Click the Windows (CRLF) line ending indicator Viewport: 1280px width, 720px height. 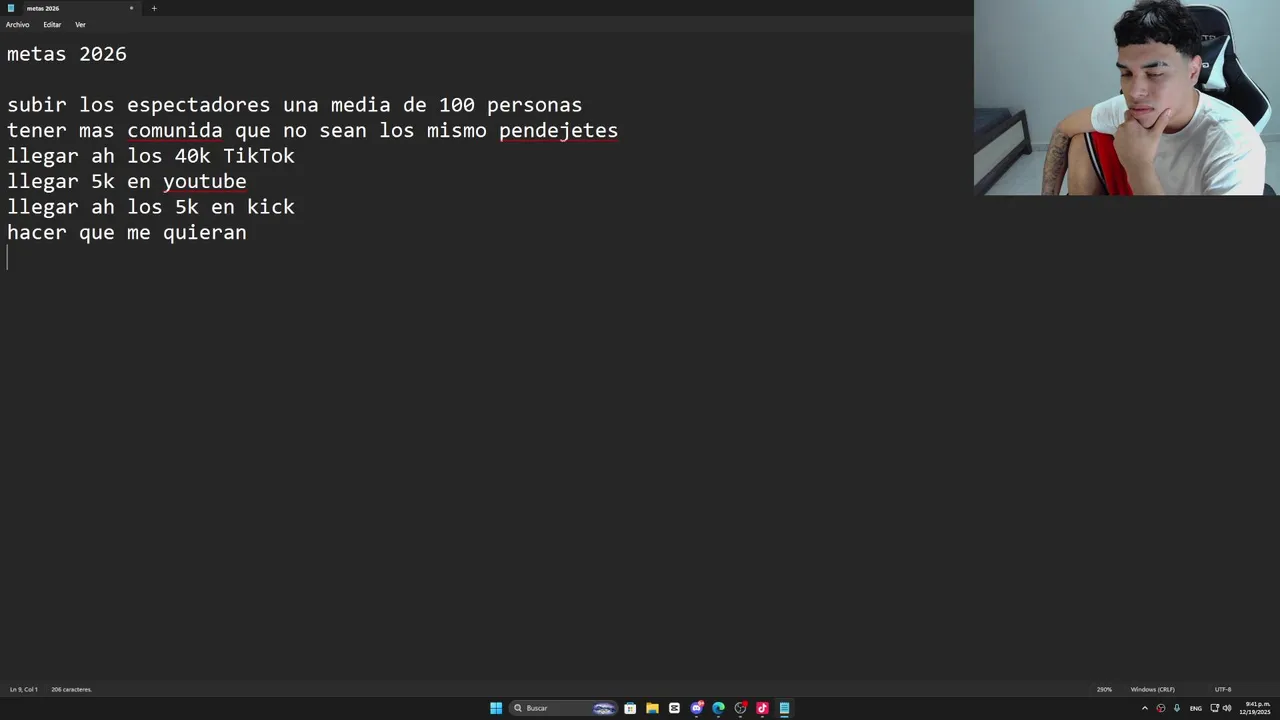pos(1152,689)
